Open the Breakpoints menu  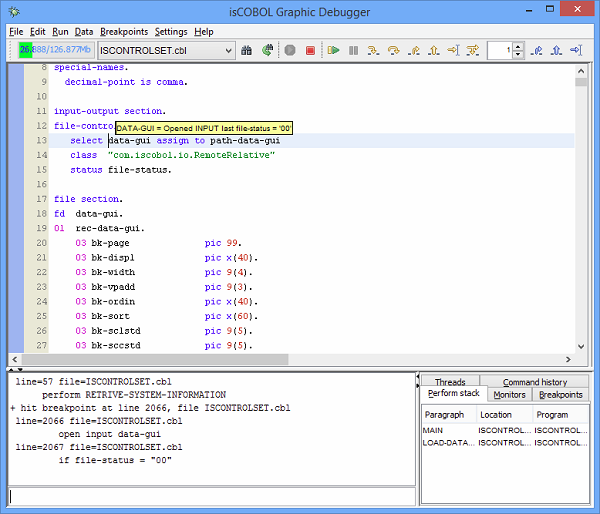pyautogui.click(x=125, y=32)
